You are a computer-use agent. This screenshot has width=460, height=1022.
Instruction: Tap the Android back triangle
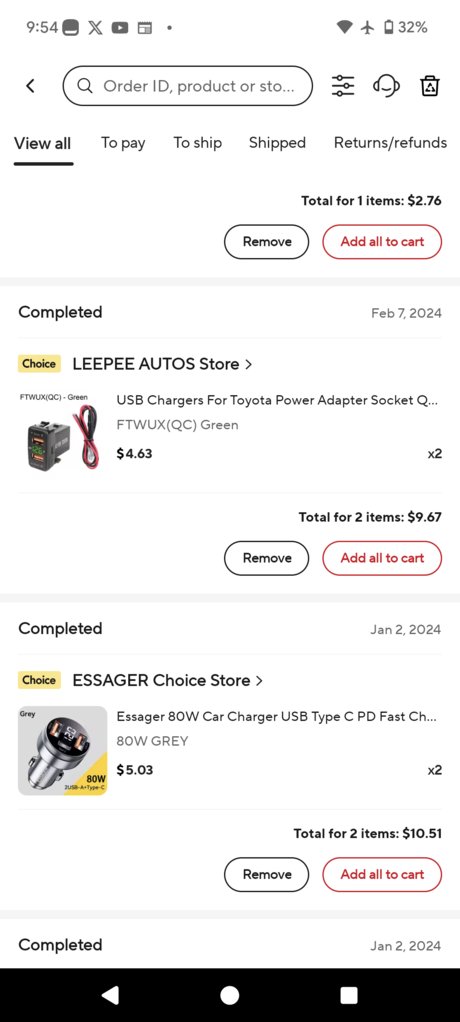click(111, 995)
